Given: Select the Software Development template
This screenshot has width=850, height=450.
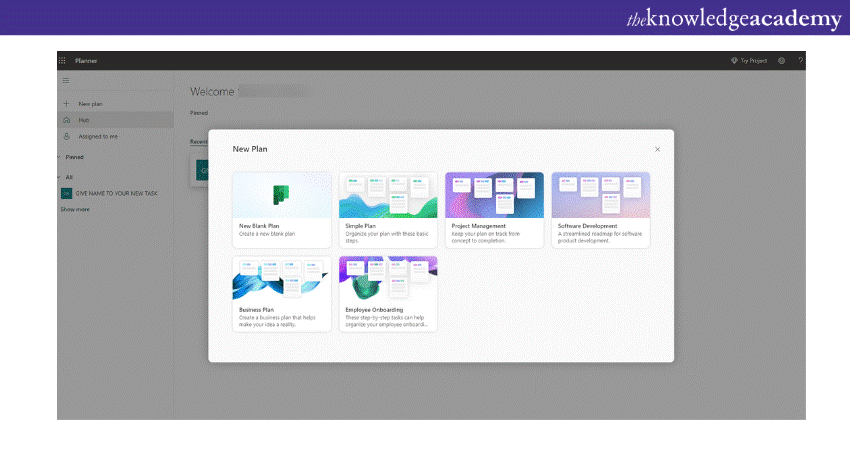Looking at the screenshot, I should tap(600, 209).
